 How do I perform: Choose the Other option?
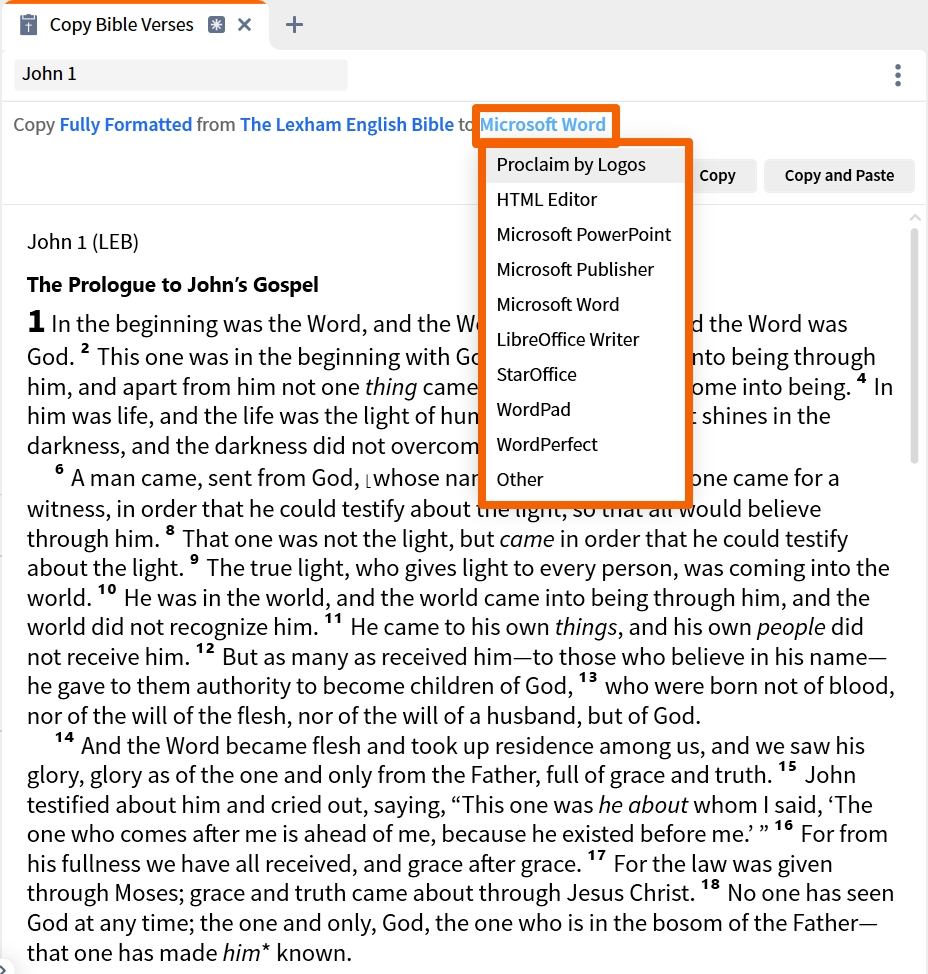pos(585,480)
